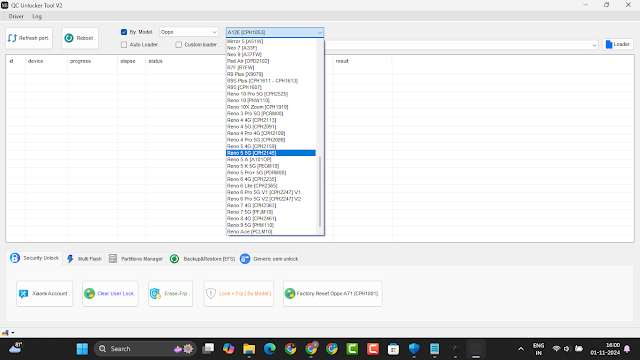This screenshot has height=360, width=640.
Task: Select Reno 5 Pro+ 5G entry
Action: 271,173
